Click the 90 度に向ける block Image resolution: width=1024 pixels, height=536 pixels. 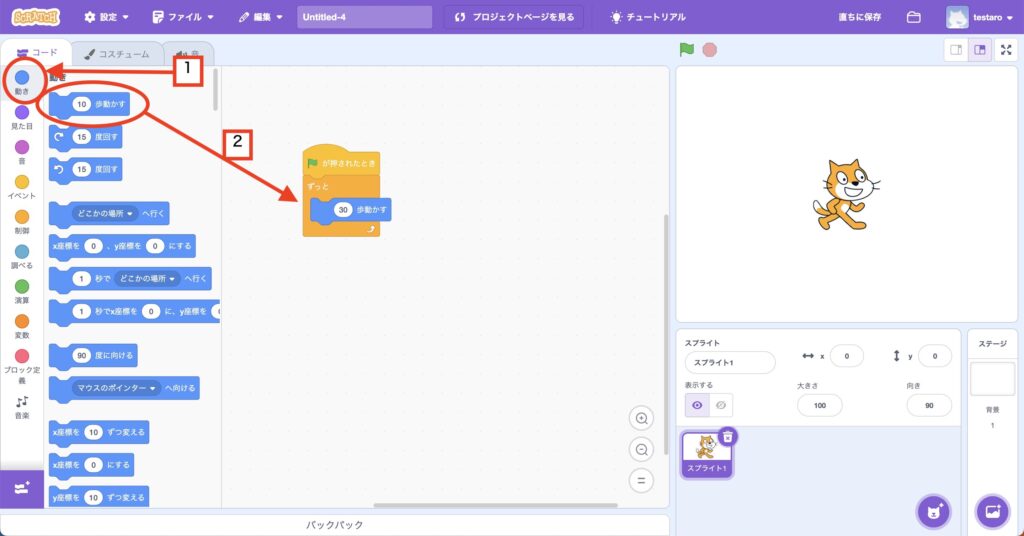[x=93, y=356]
